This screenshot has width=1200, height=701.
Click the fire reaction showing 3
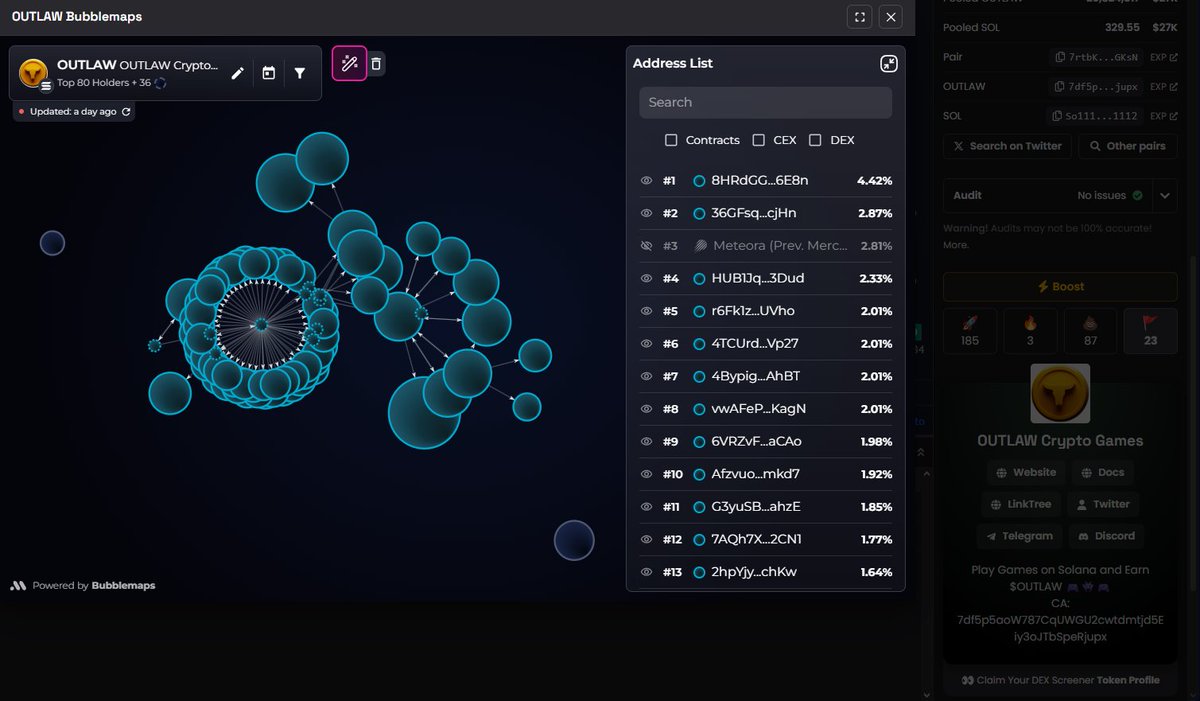click(1030, 333)
